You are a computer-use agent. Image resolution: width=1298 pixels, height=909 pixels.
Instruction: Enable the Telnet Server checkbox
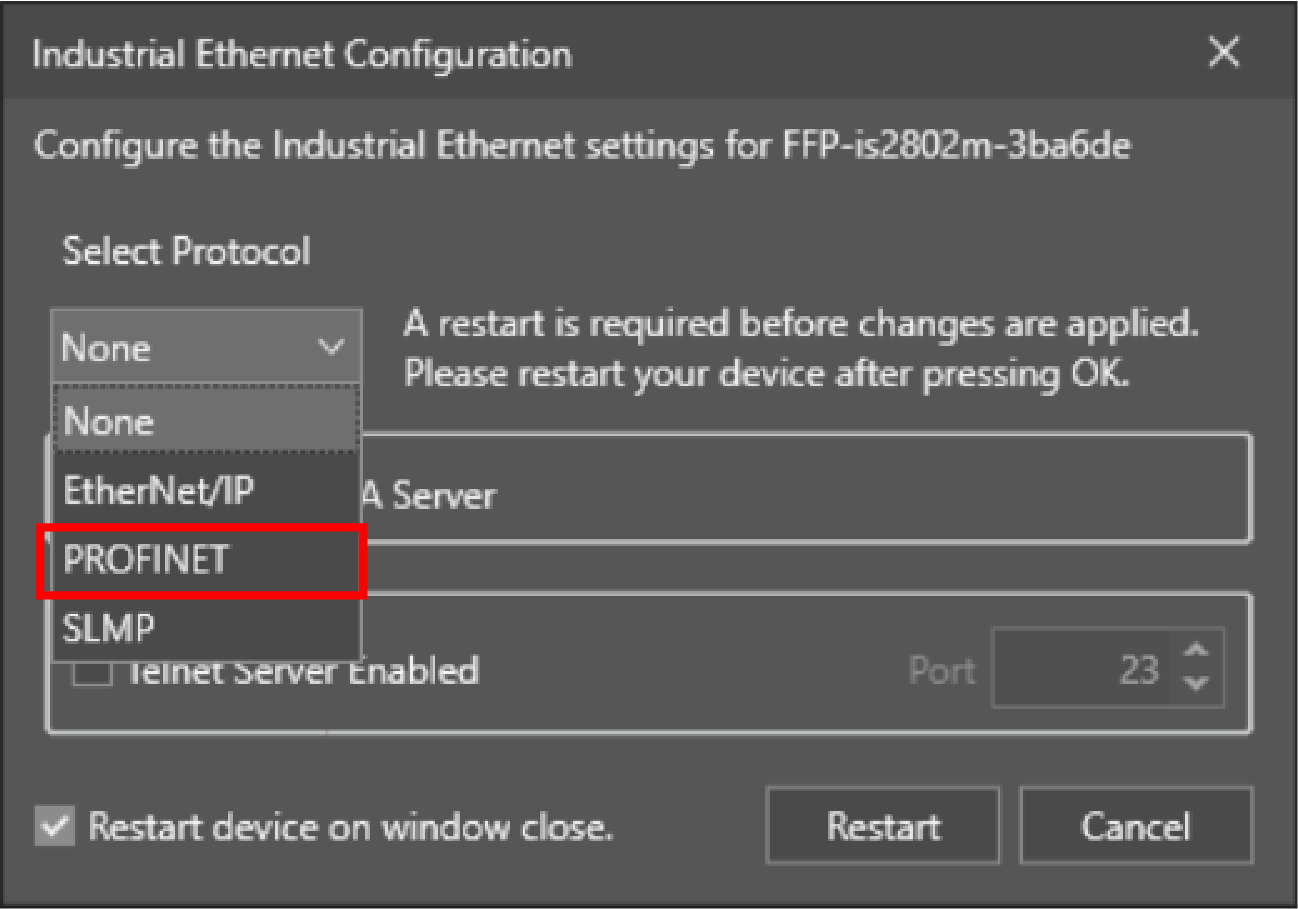click(93, 672)
